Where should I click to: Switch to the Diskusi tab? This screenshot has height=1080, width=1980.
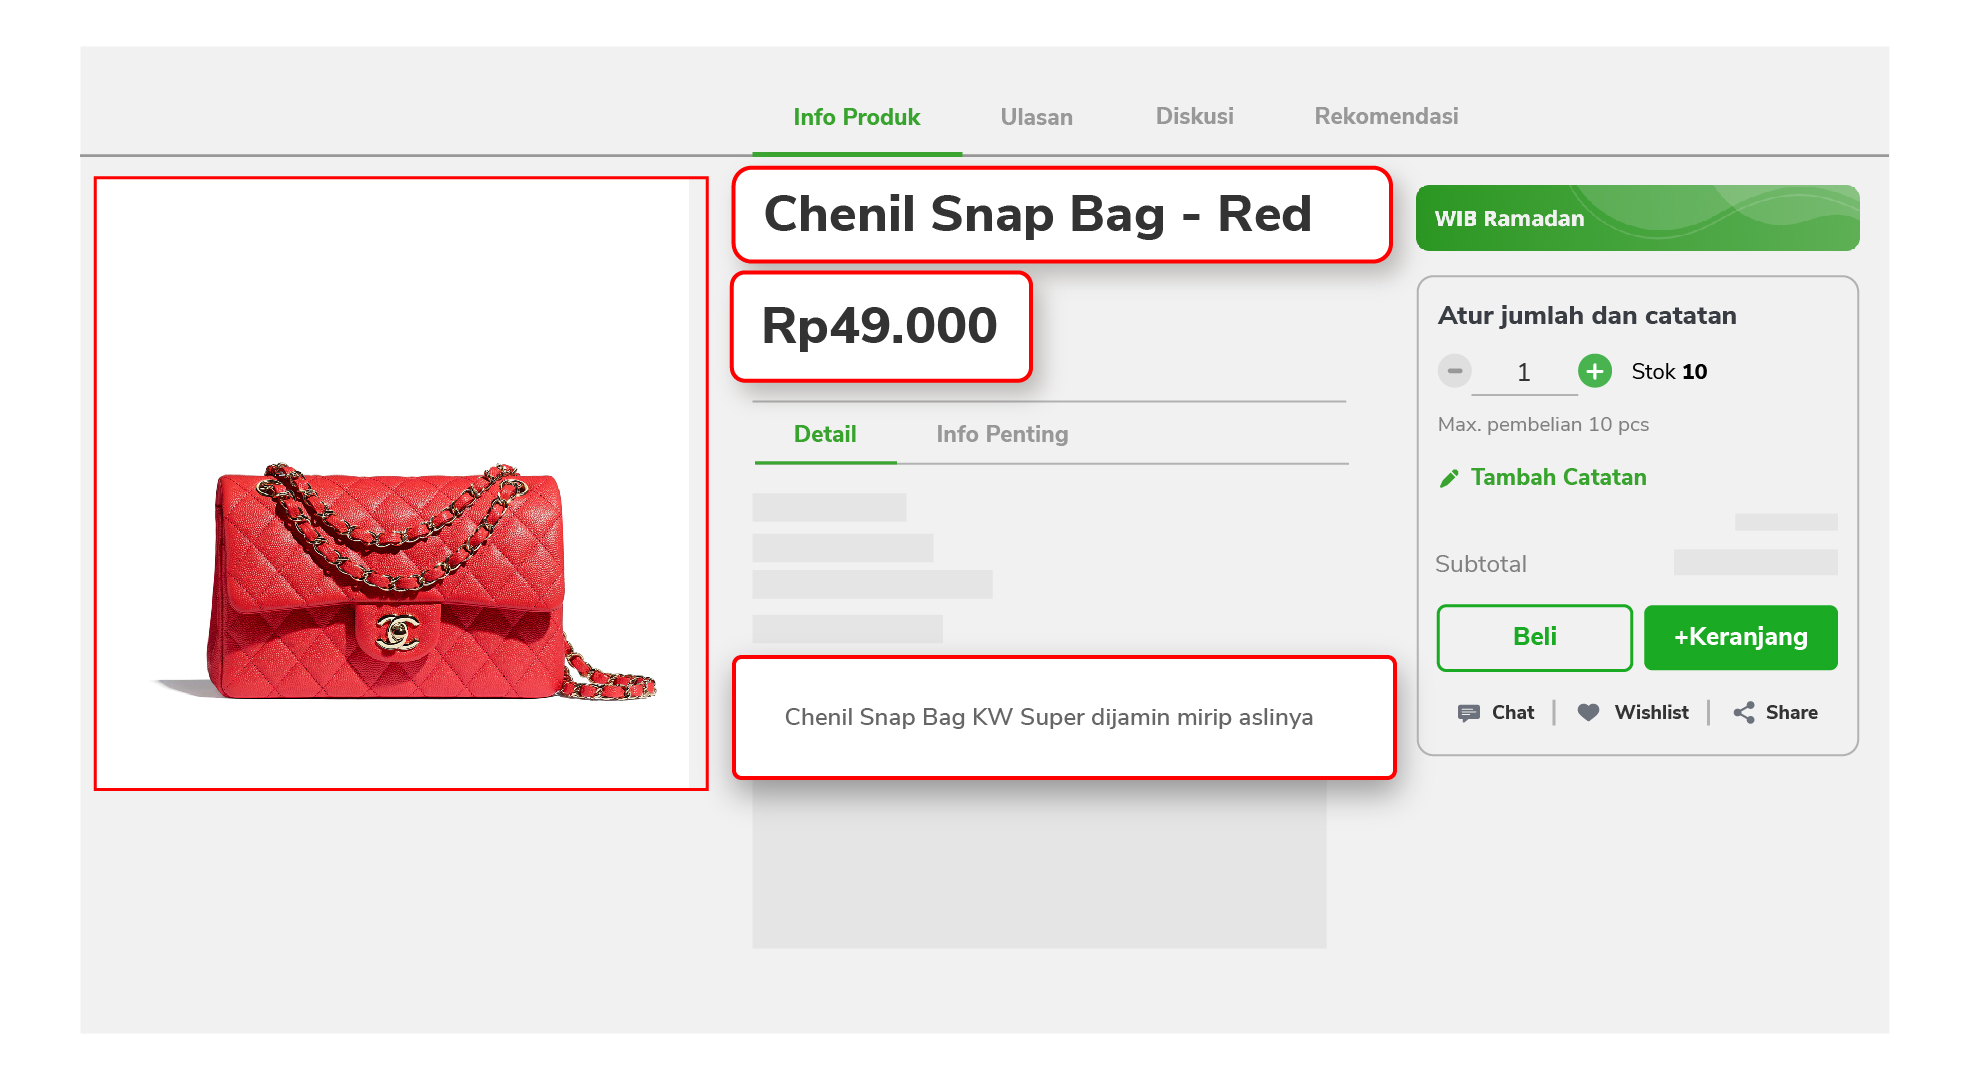pyautogui.click(x=1194, y=116)
